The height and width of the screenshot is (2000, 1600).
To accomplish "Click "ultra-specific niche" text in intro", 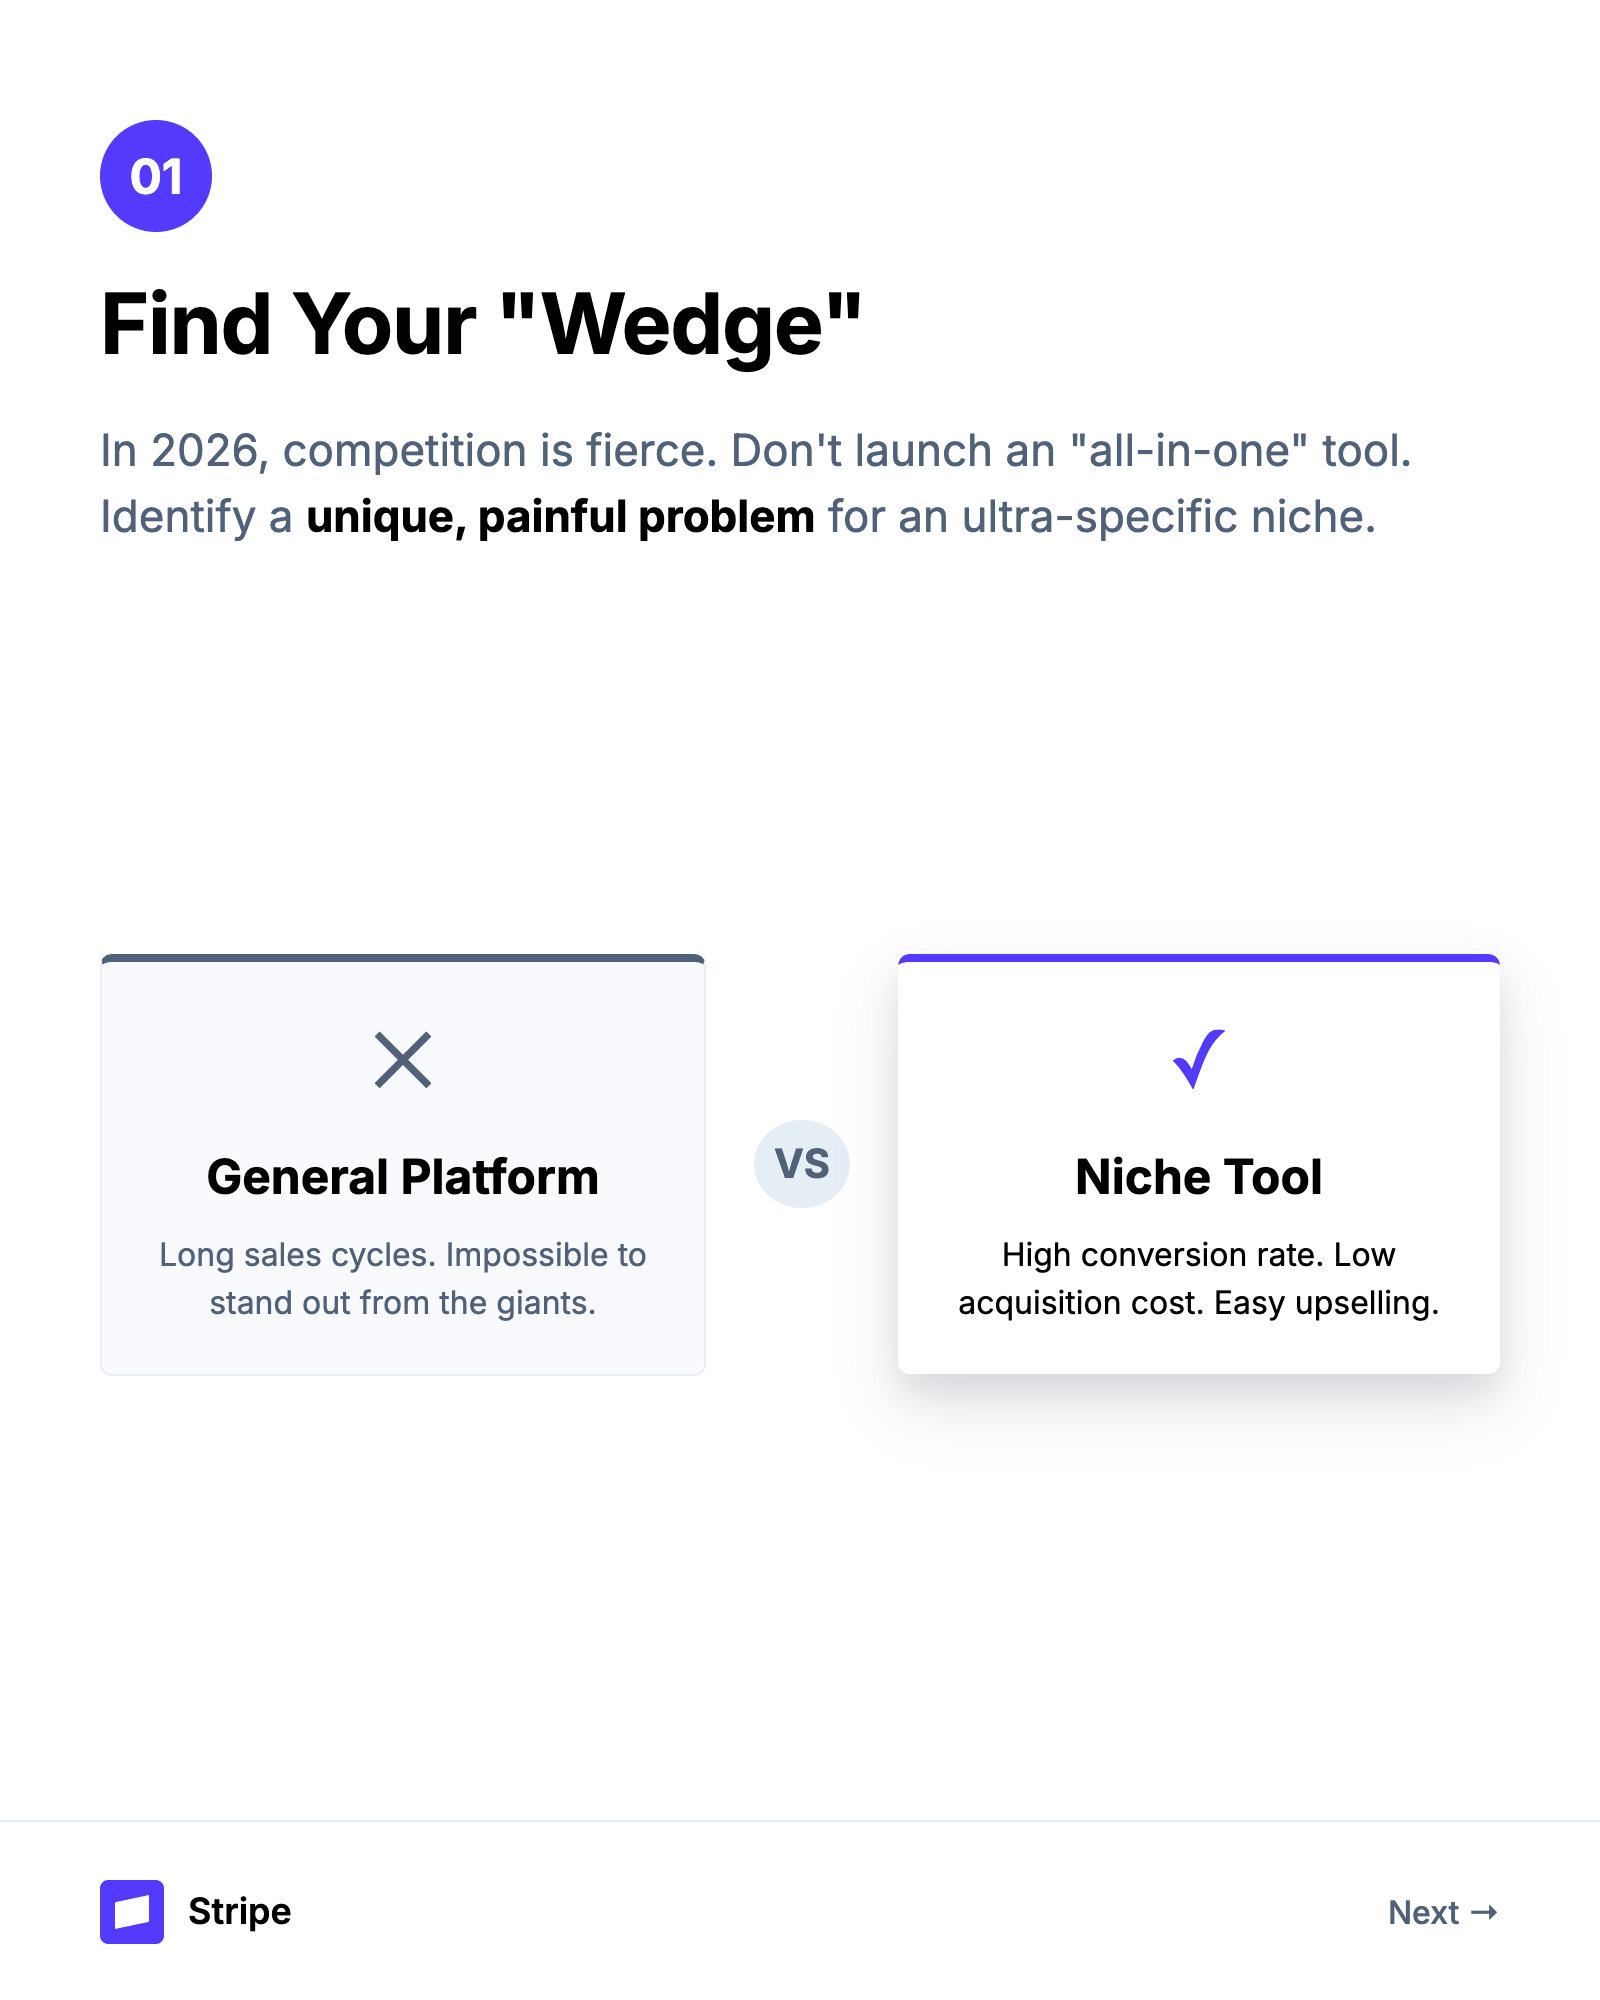I will [1168, 517].
